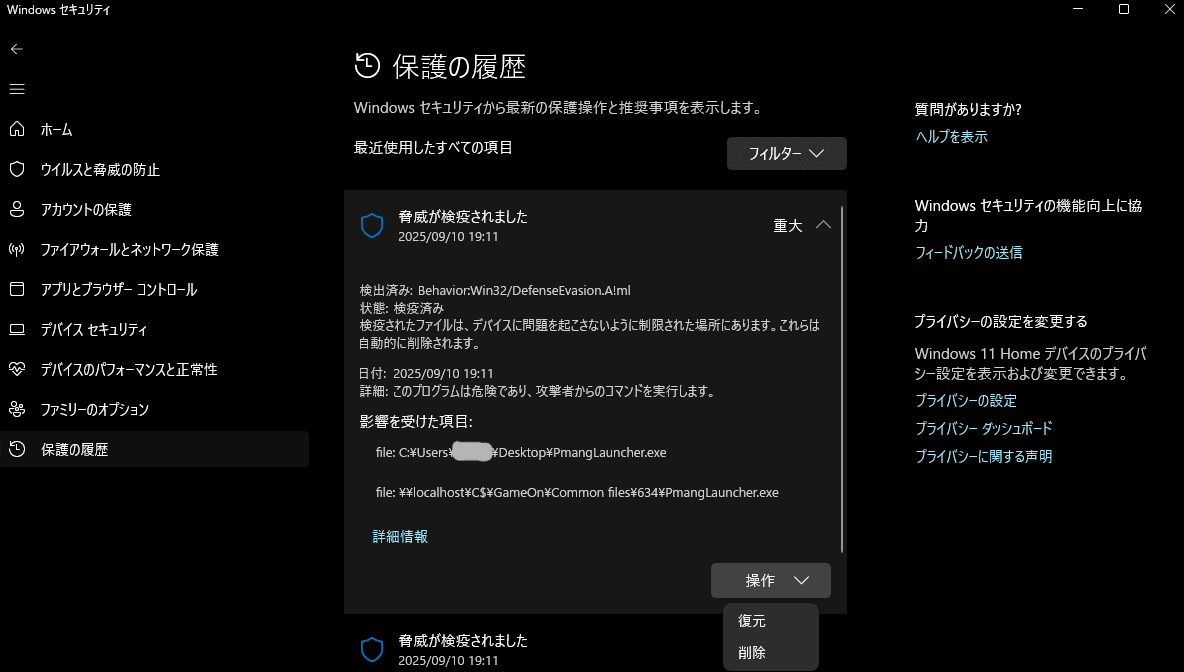Click the app and browser control icon
The image size is (1184, 672).
17,289
